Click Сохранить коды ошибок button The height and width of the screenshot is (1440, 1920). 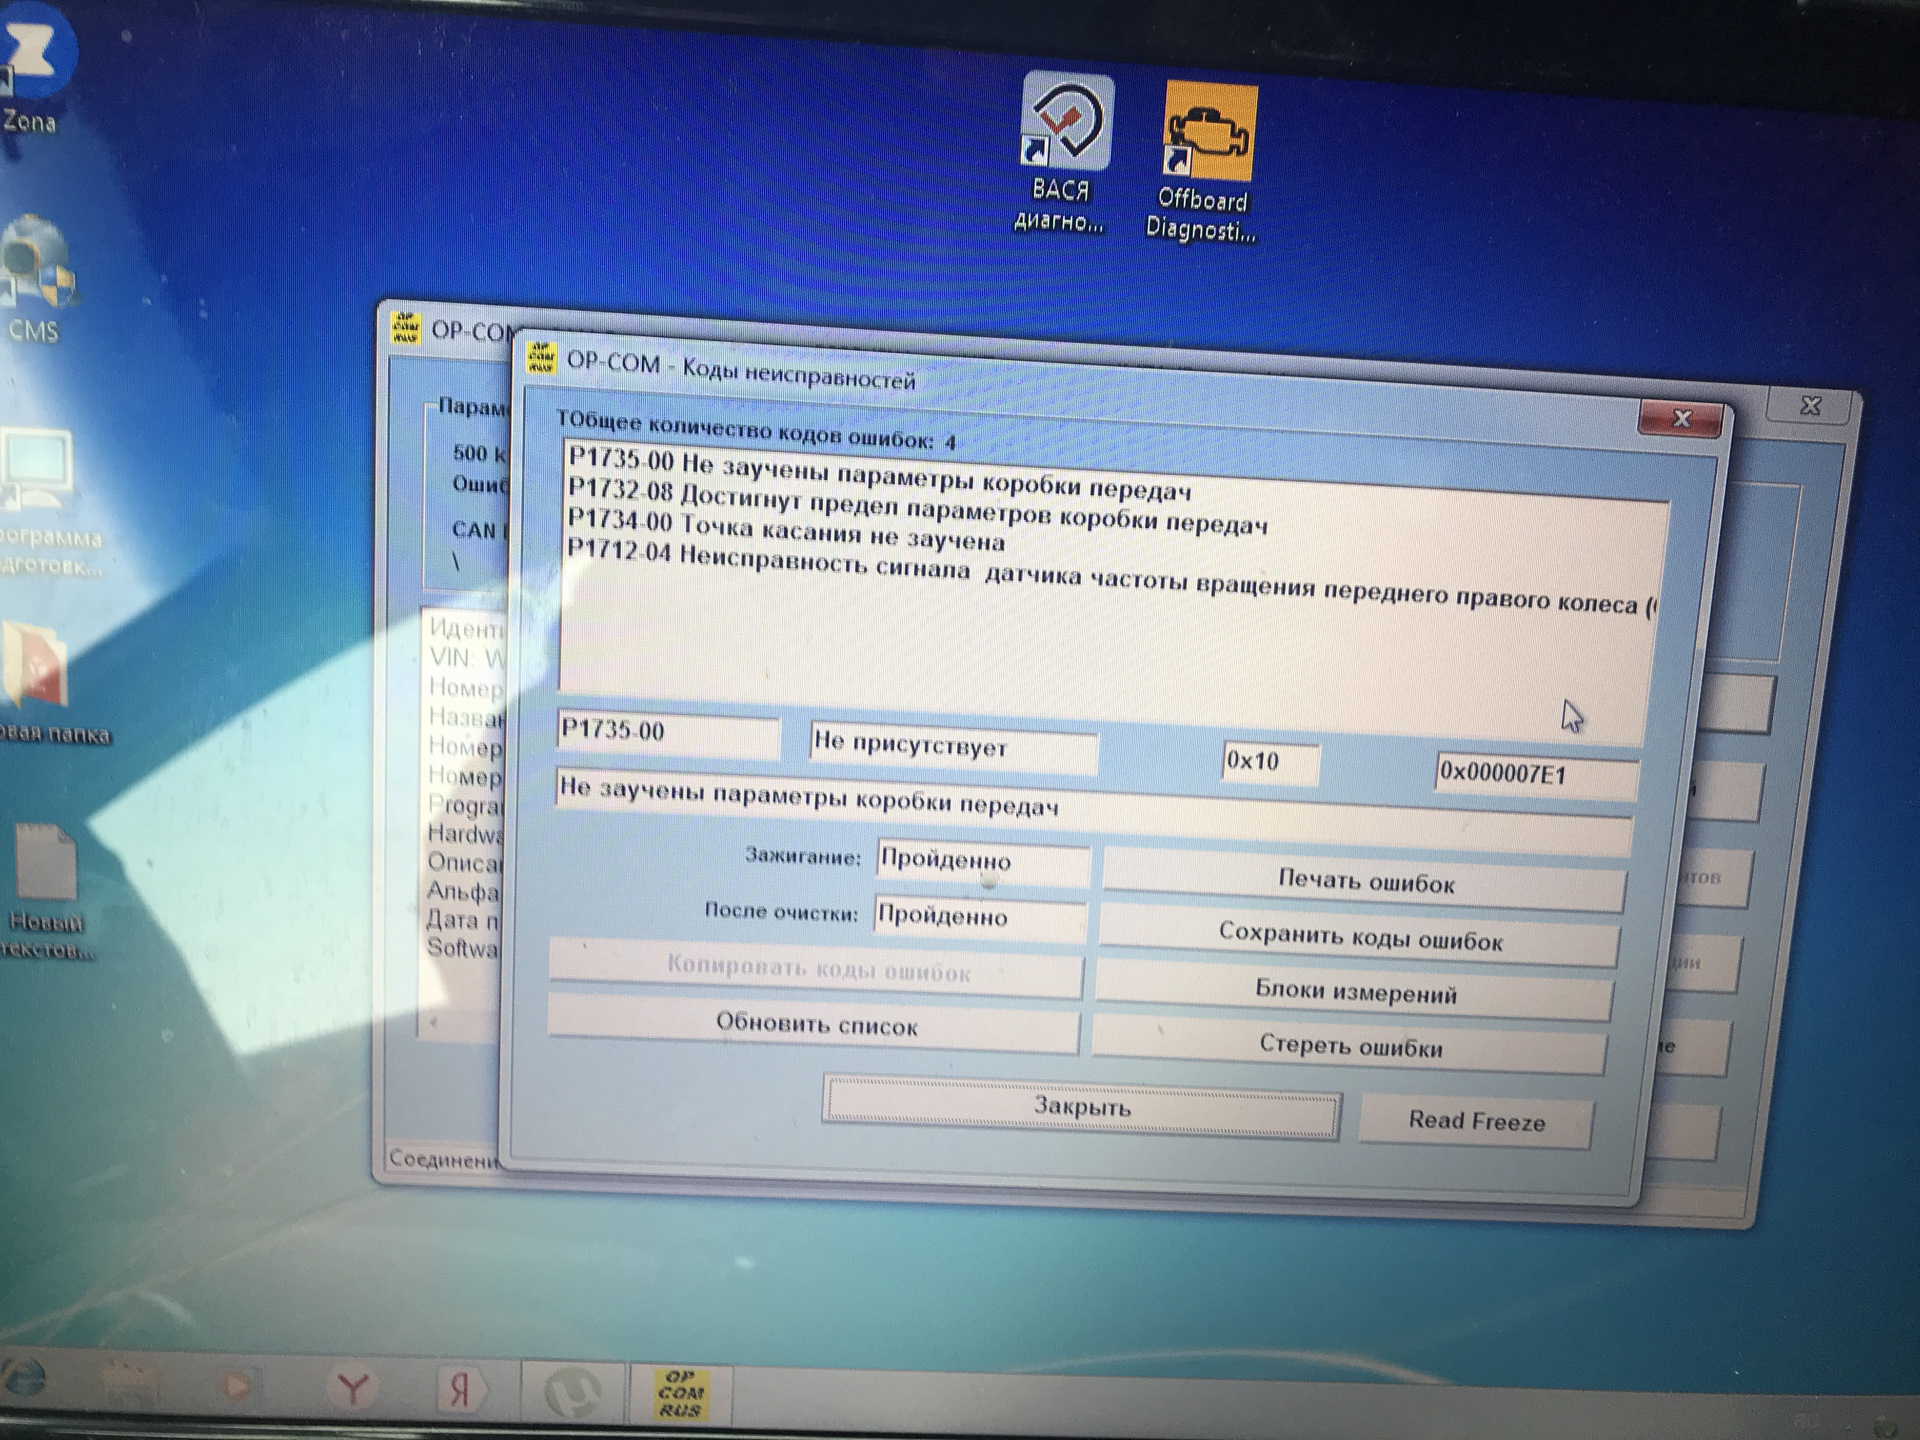pos(1360,938)
